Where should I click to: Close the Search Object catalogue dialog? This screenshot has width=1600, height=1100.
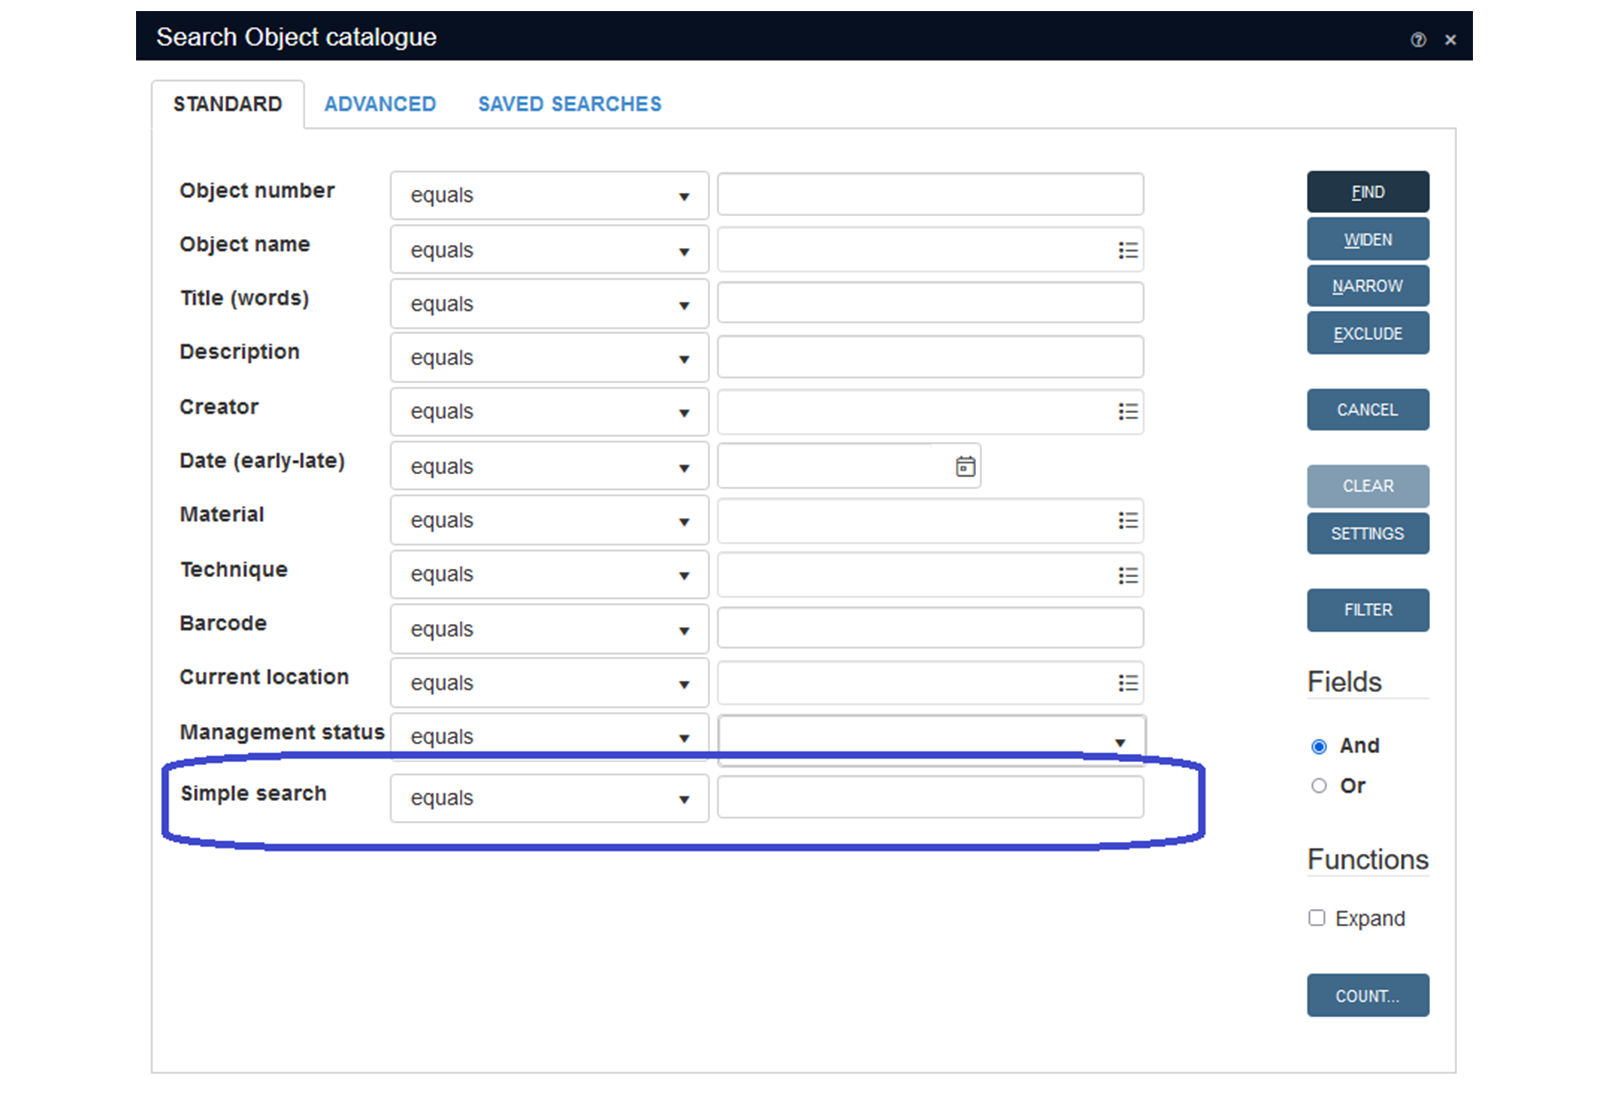(x=1450, y=40)
